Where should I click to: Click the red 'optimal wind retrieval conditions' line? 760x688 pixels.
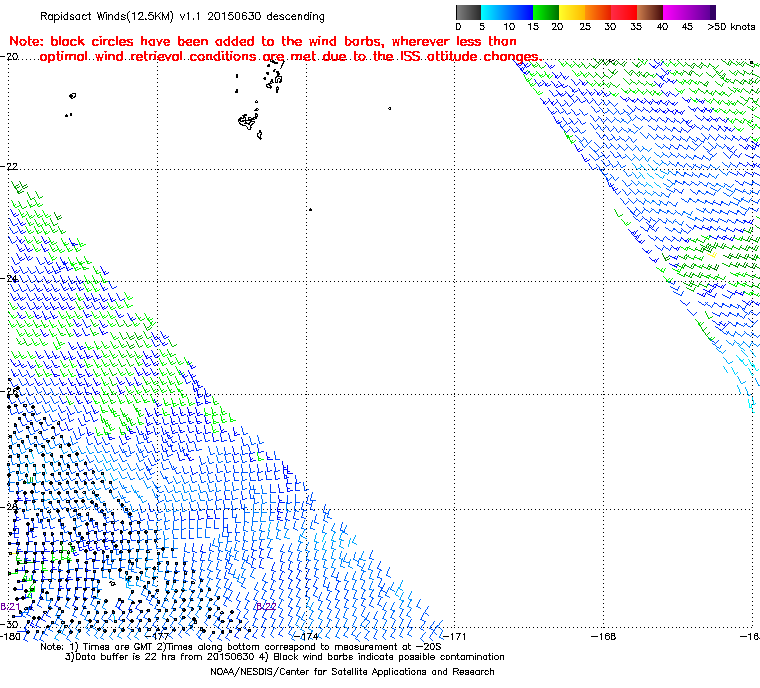(x=291, y=57)
